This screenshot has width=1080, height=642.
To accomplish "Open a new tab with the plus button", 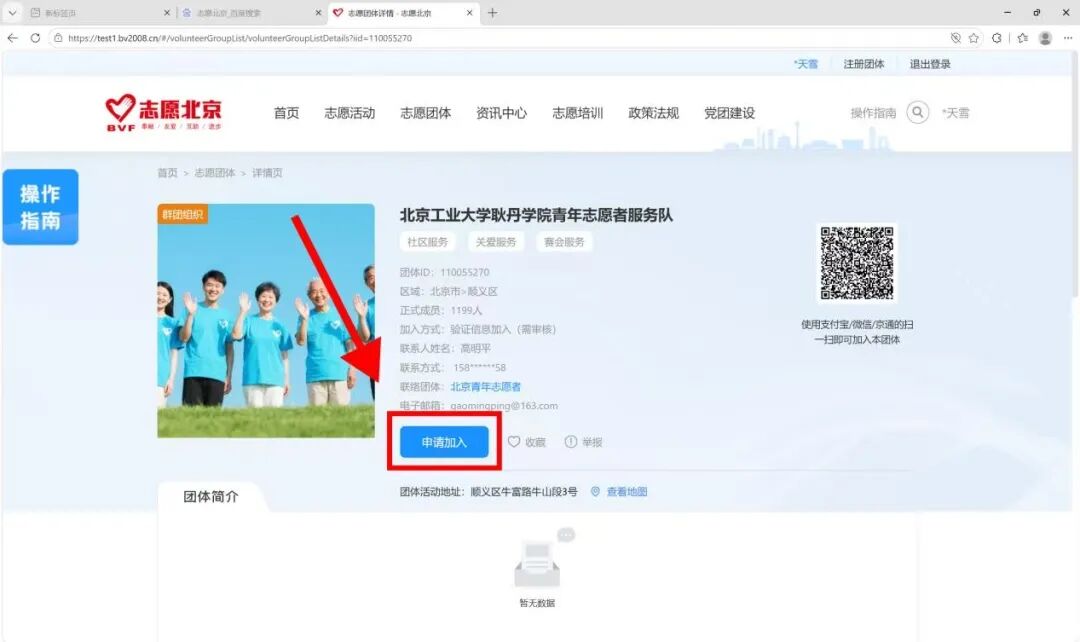I will tap(492, 12).
